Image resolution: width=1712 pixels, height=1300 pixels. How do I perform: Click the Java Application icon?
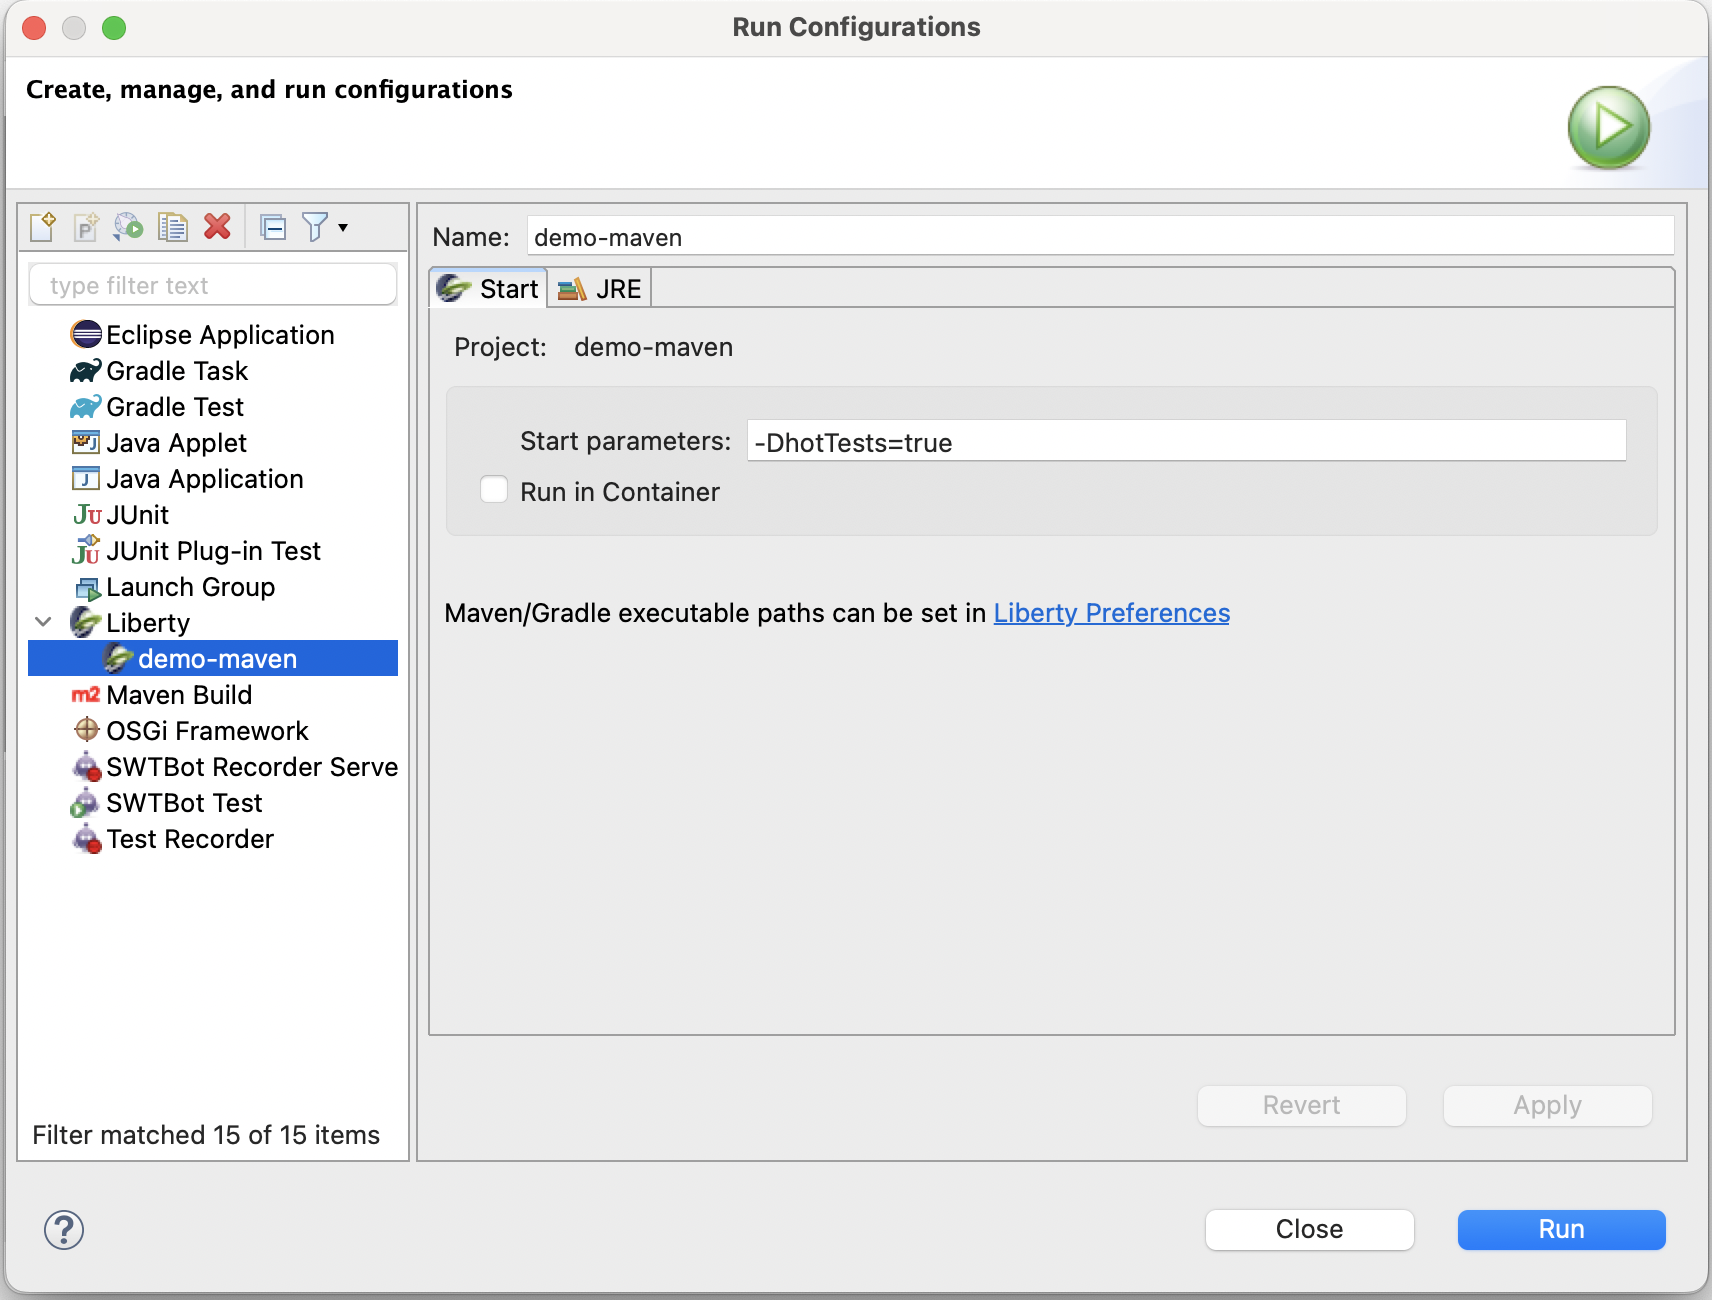tap(86, 478)
